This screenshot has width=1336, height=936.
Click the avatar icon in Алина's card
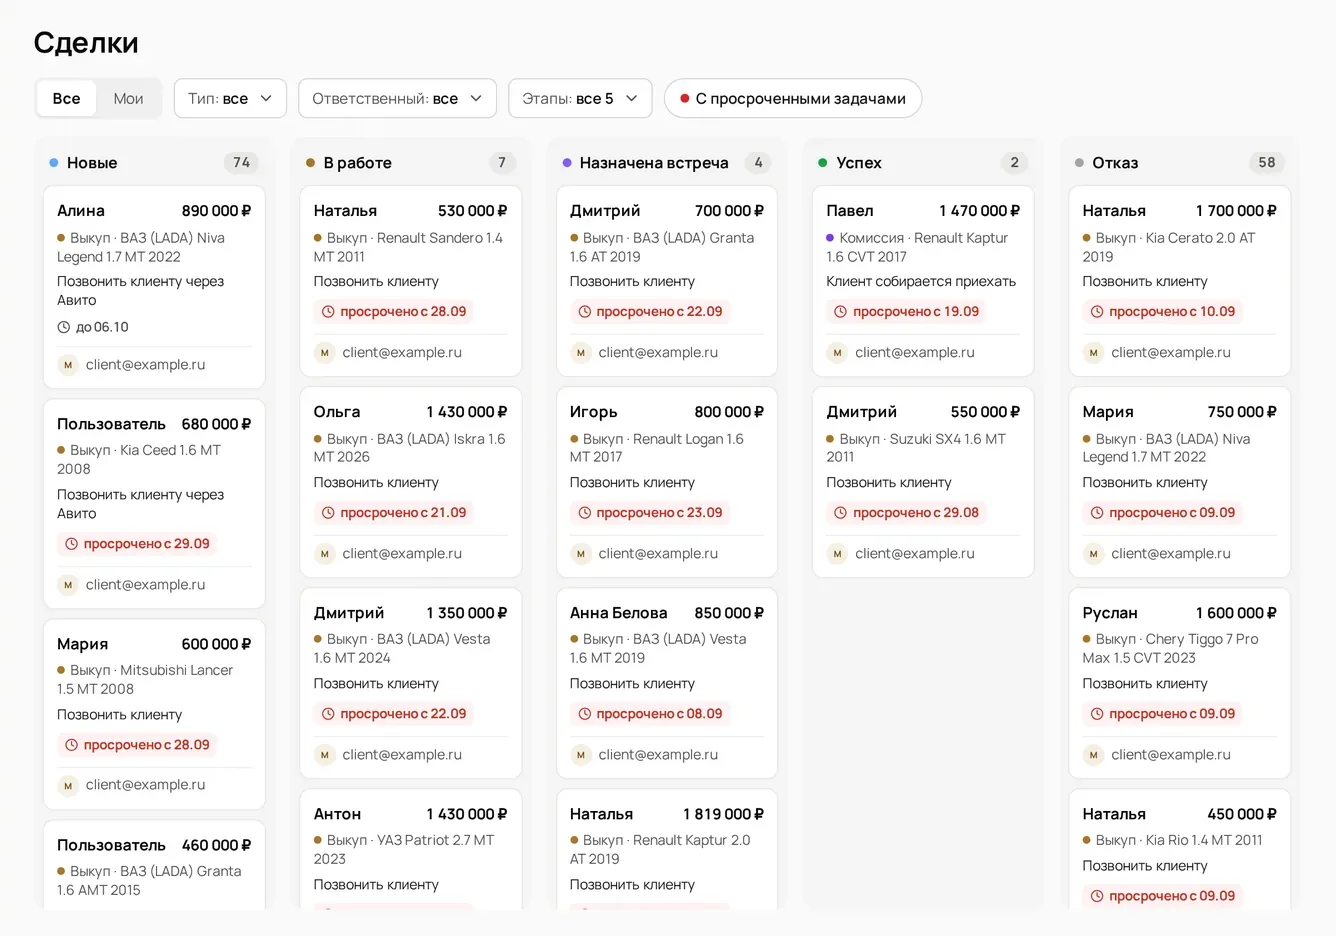tap(68, 365)
